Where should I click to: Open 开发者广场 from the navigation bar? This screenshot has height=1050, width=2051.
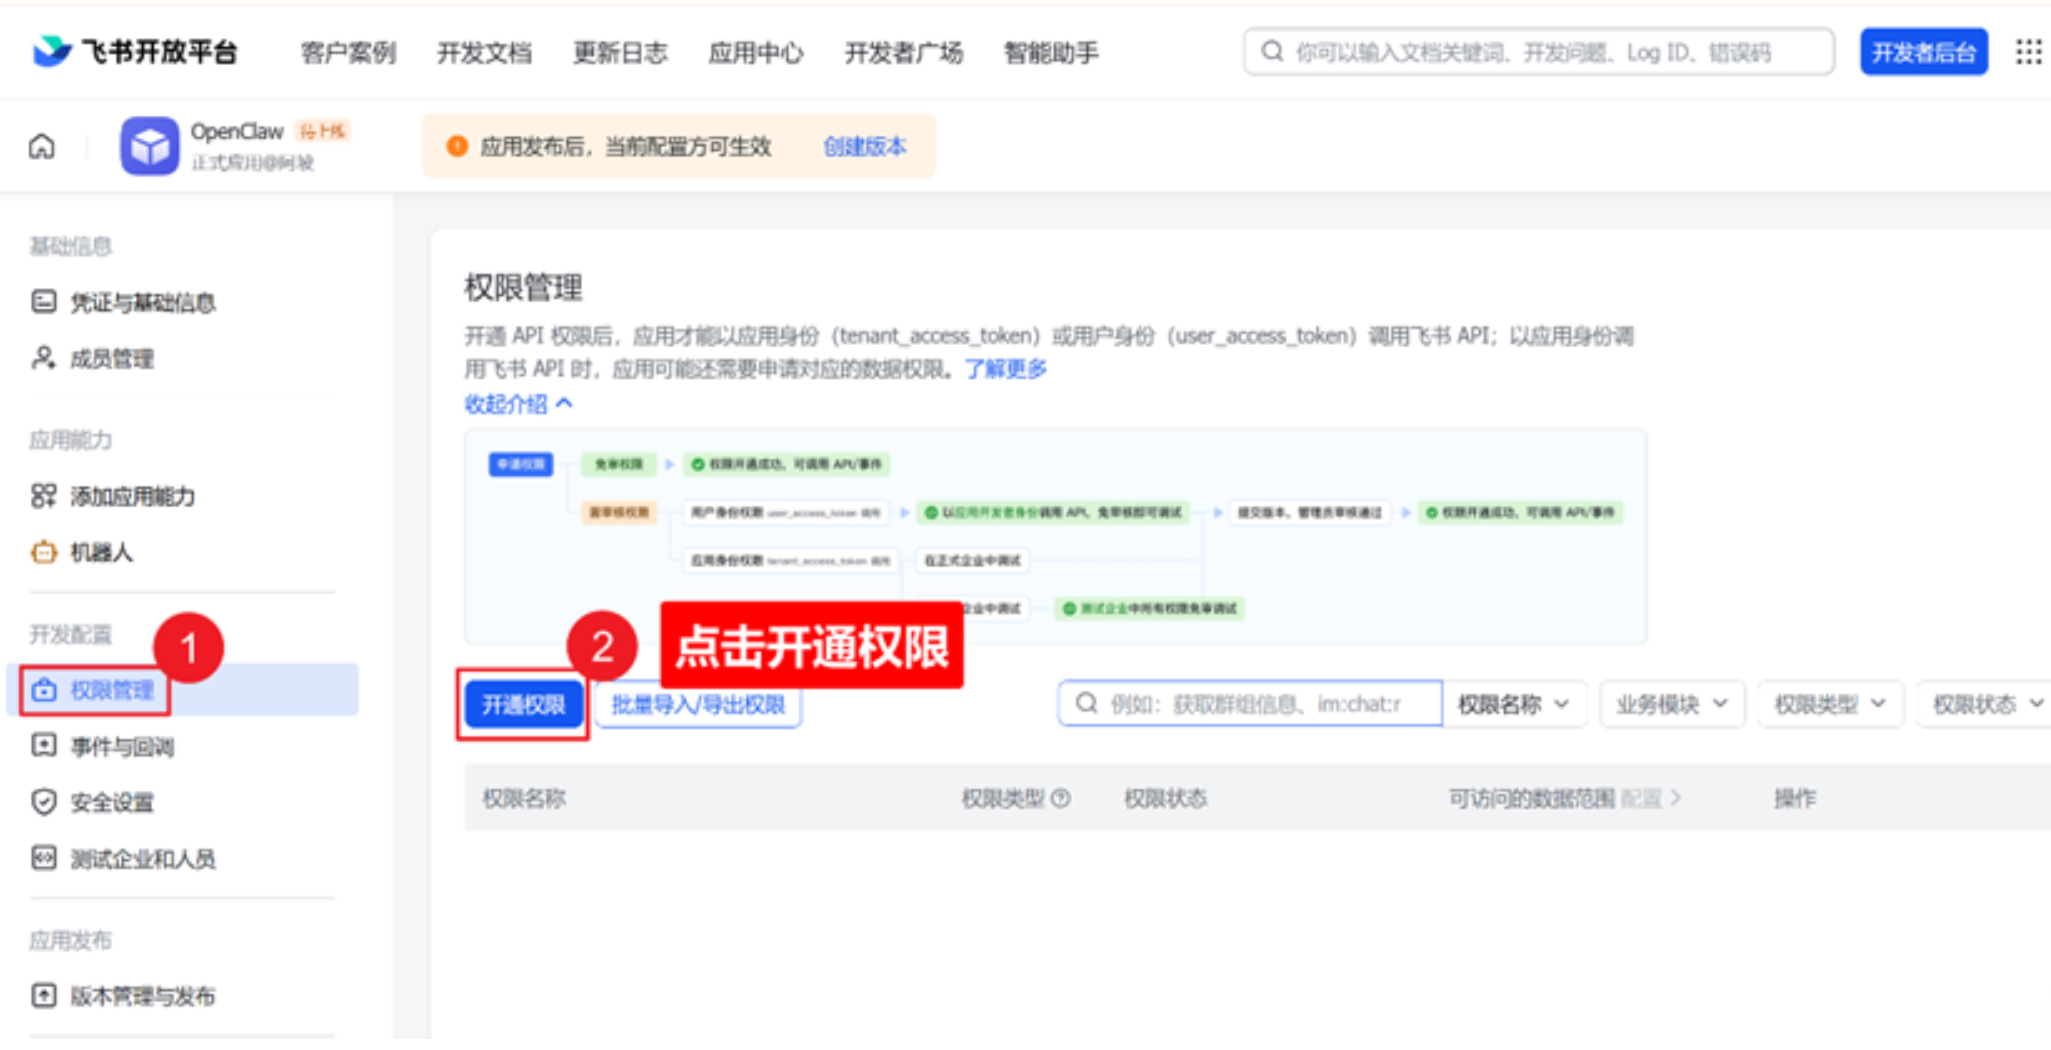[x=903, y=53]
